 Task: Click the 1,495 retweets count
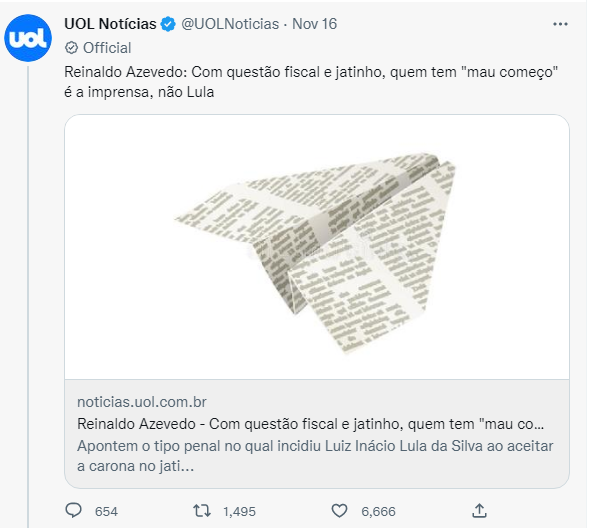(239, 511)
